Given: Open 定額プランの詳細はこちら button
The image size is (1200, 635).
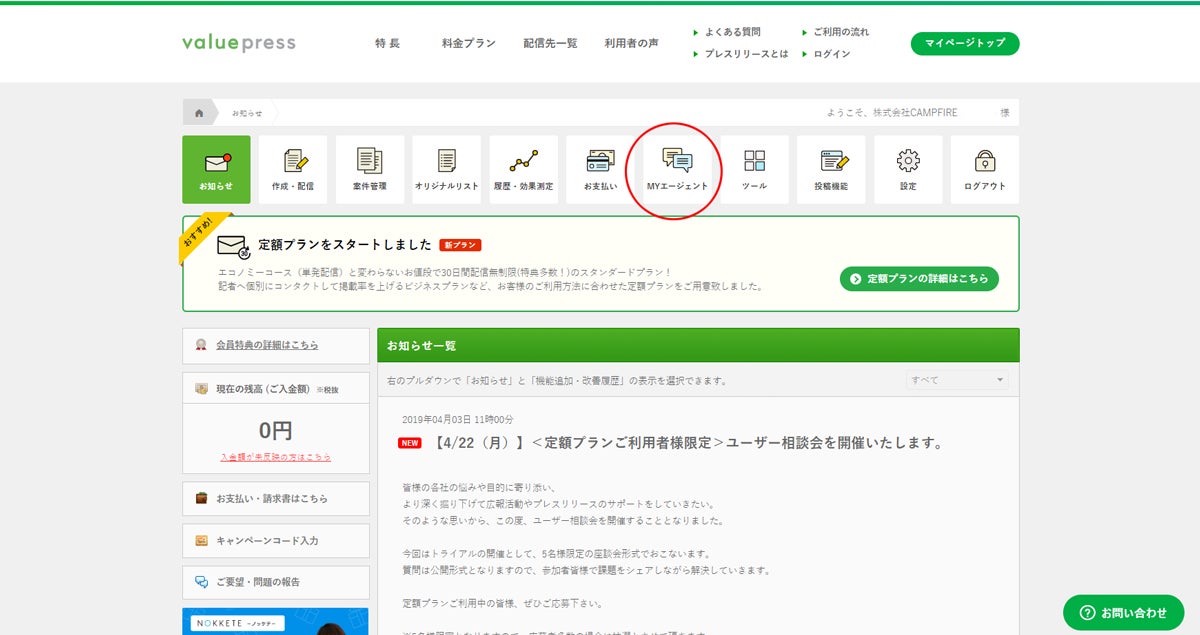Looking at the screenshot, I should point(918,279).
